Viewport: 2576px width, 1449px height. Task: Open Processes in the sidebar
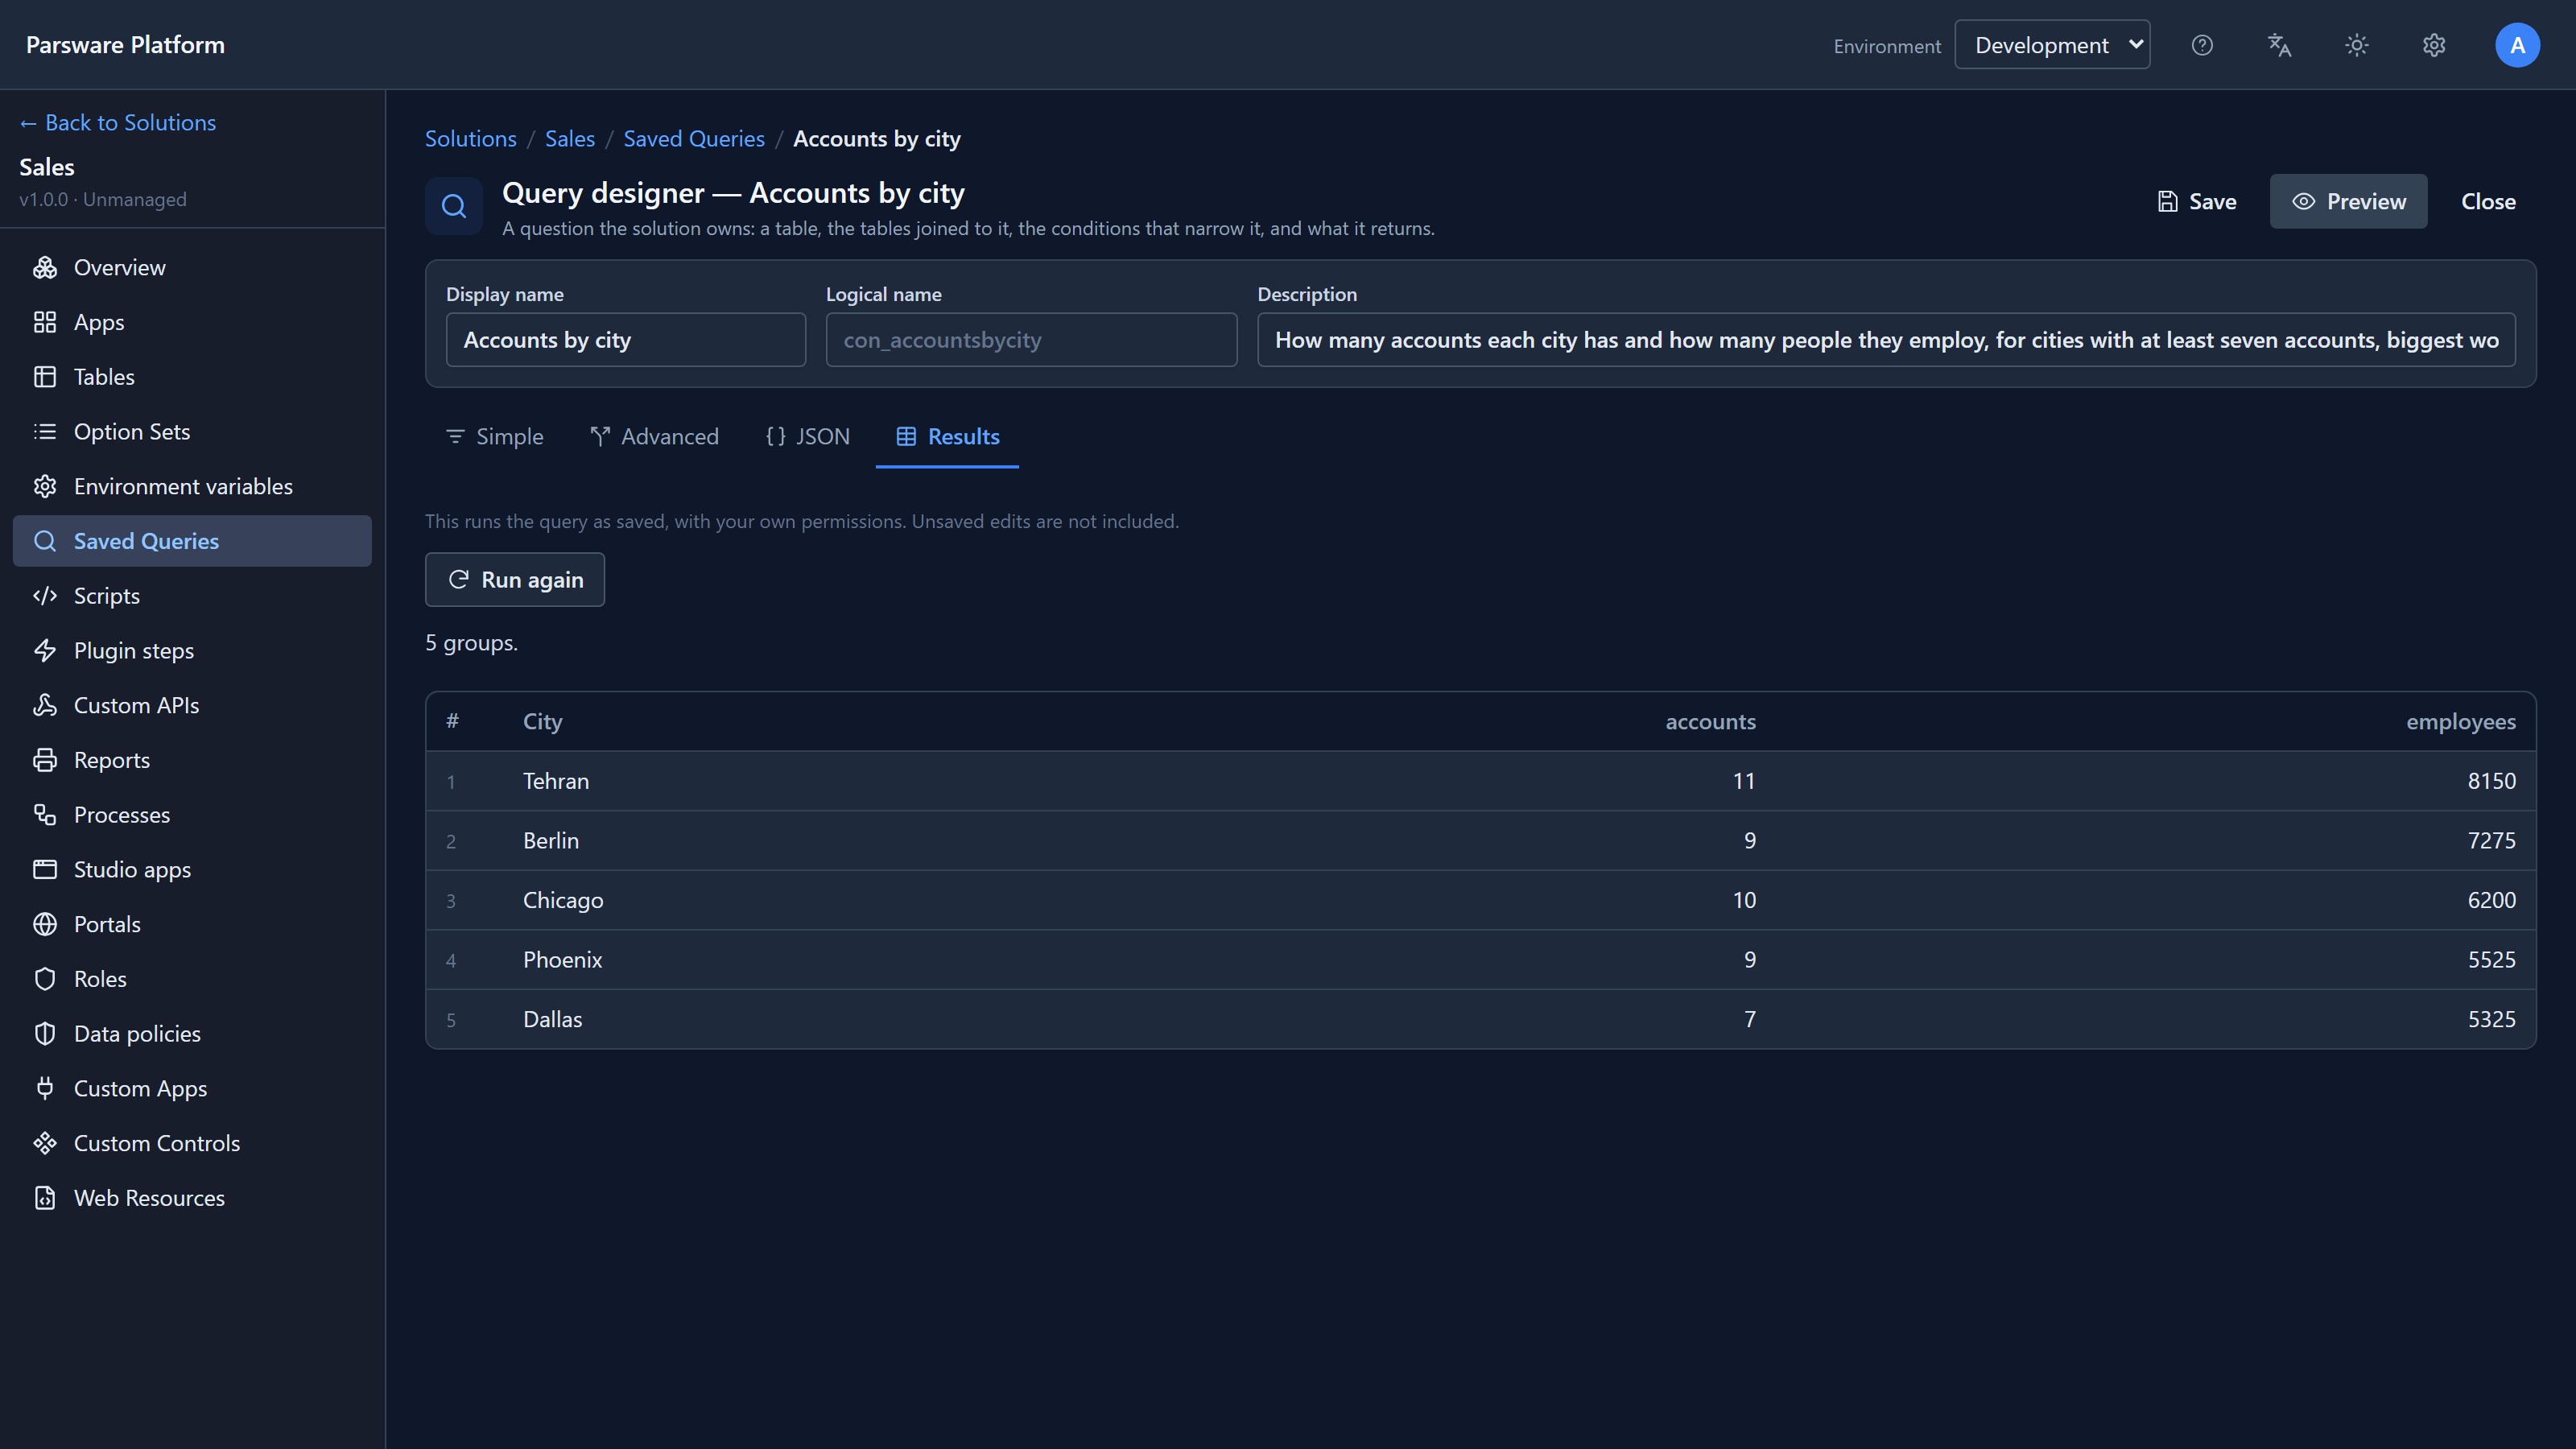(192, 815)
